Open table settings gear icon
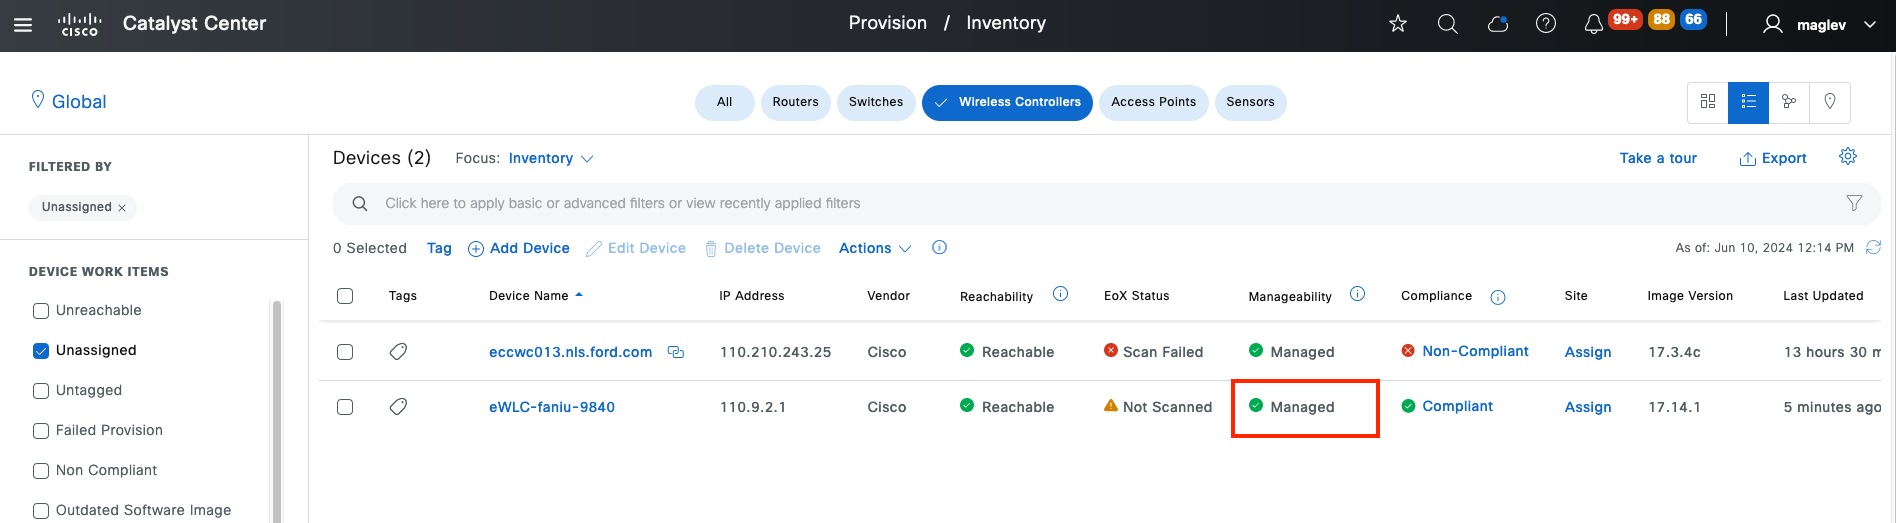The height and width of the screenshot is (523, 1896). pos(1848,157)
